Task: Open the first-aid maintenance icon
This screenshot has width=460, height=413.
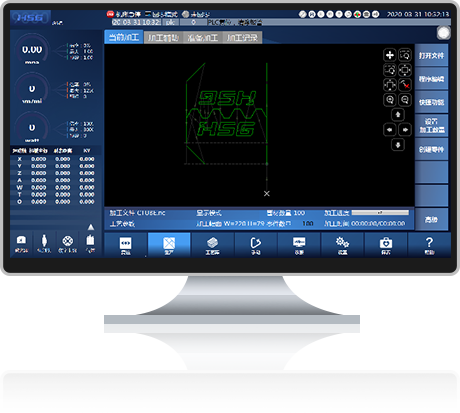Action: 386,245
